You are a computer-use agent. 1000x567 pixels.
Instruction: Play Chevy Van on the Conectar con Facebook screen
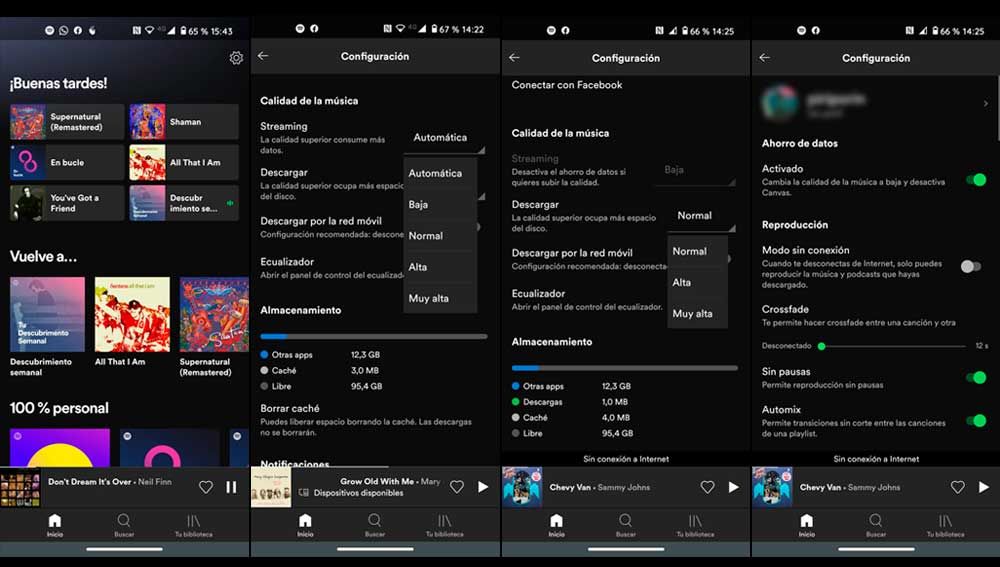pos(733,487)
